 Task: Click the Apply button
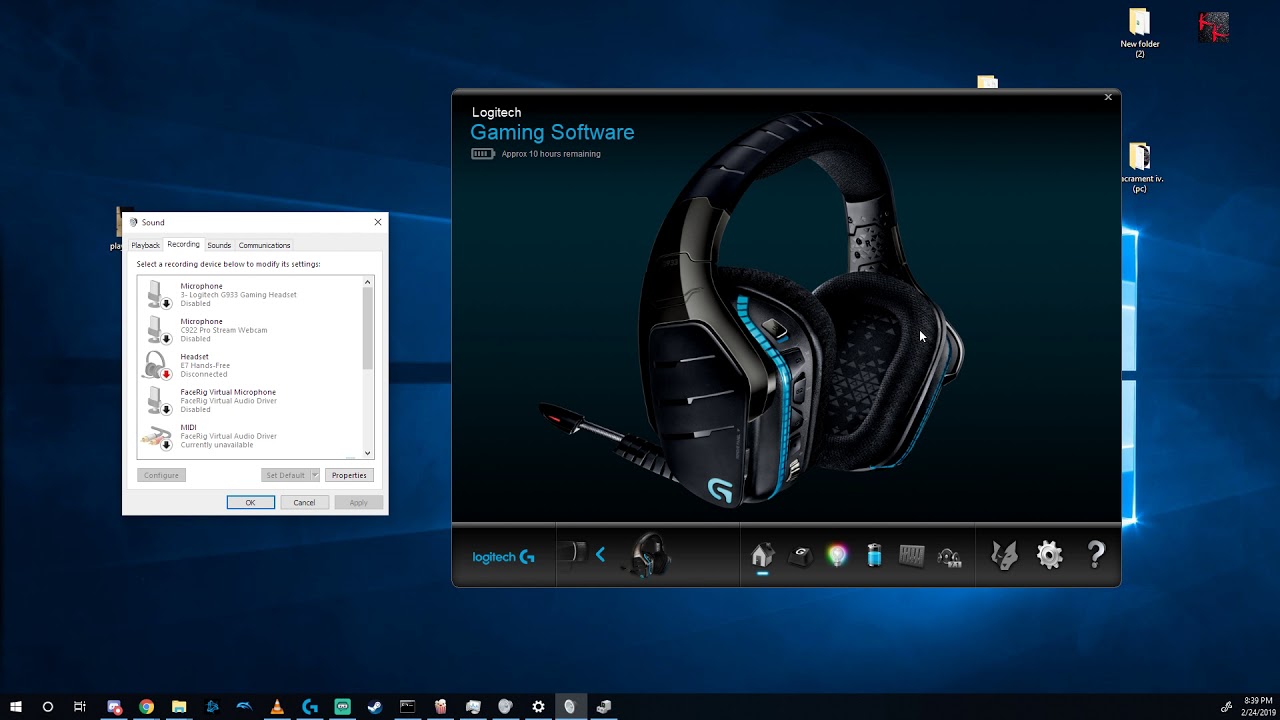click(x=358, y=502)
